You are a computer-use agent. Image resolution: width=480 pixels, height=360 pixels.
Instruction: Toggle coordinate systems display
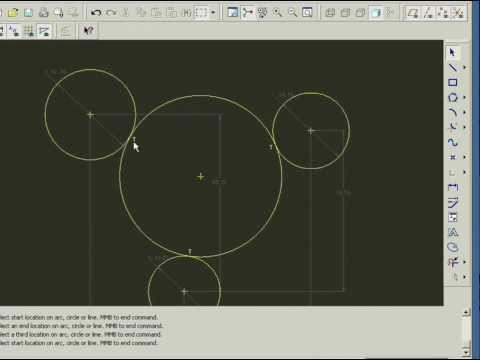pos(458,13)
